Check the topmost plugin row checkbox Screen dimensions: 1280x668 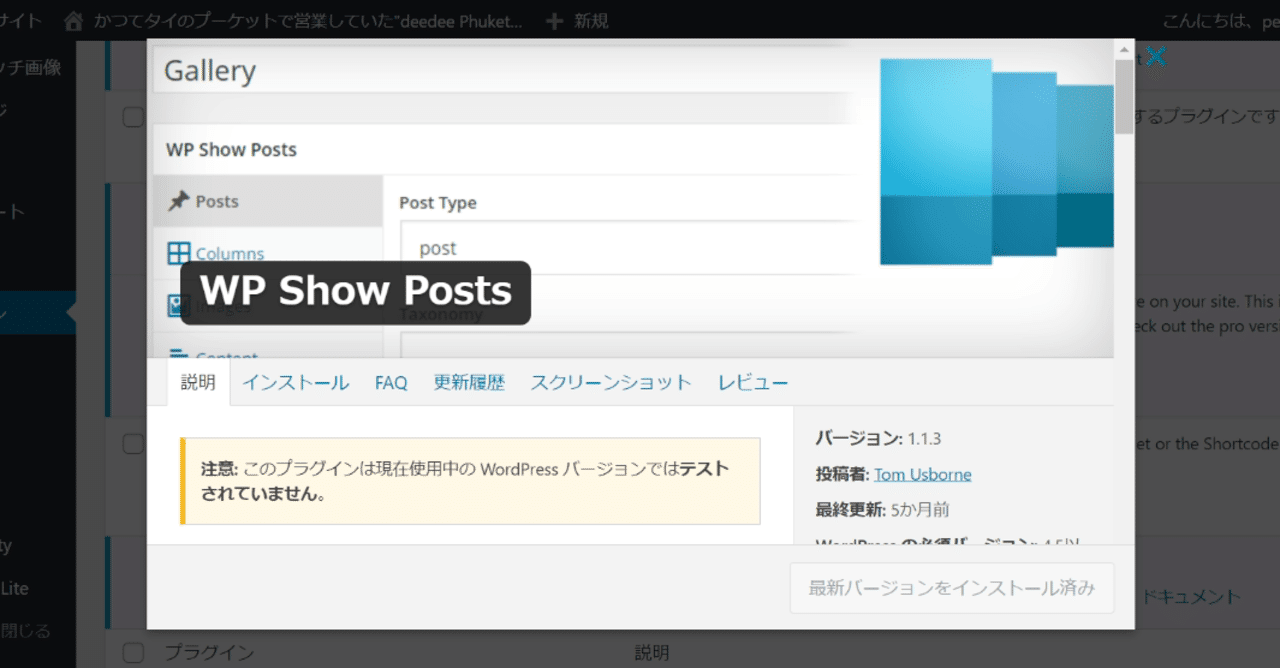coord(132,116)
